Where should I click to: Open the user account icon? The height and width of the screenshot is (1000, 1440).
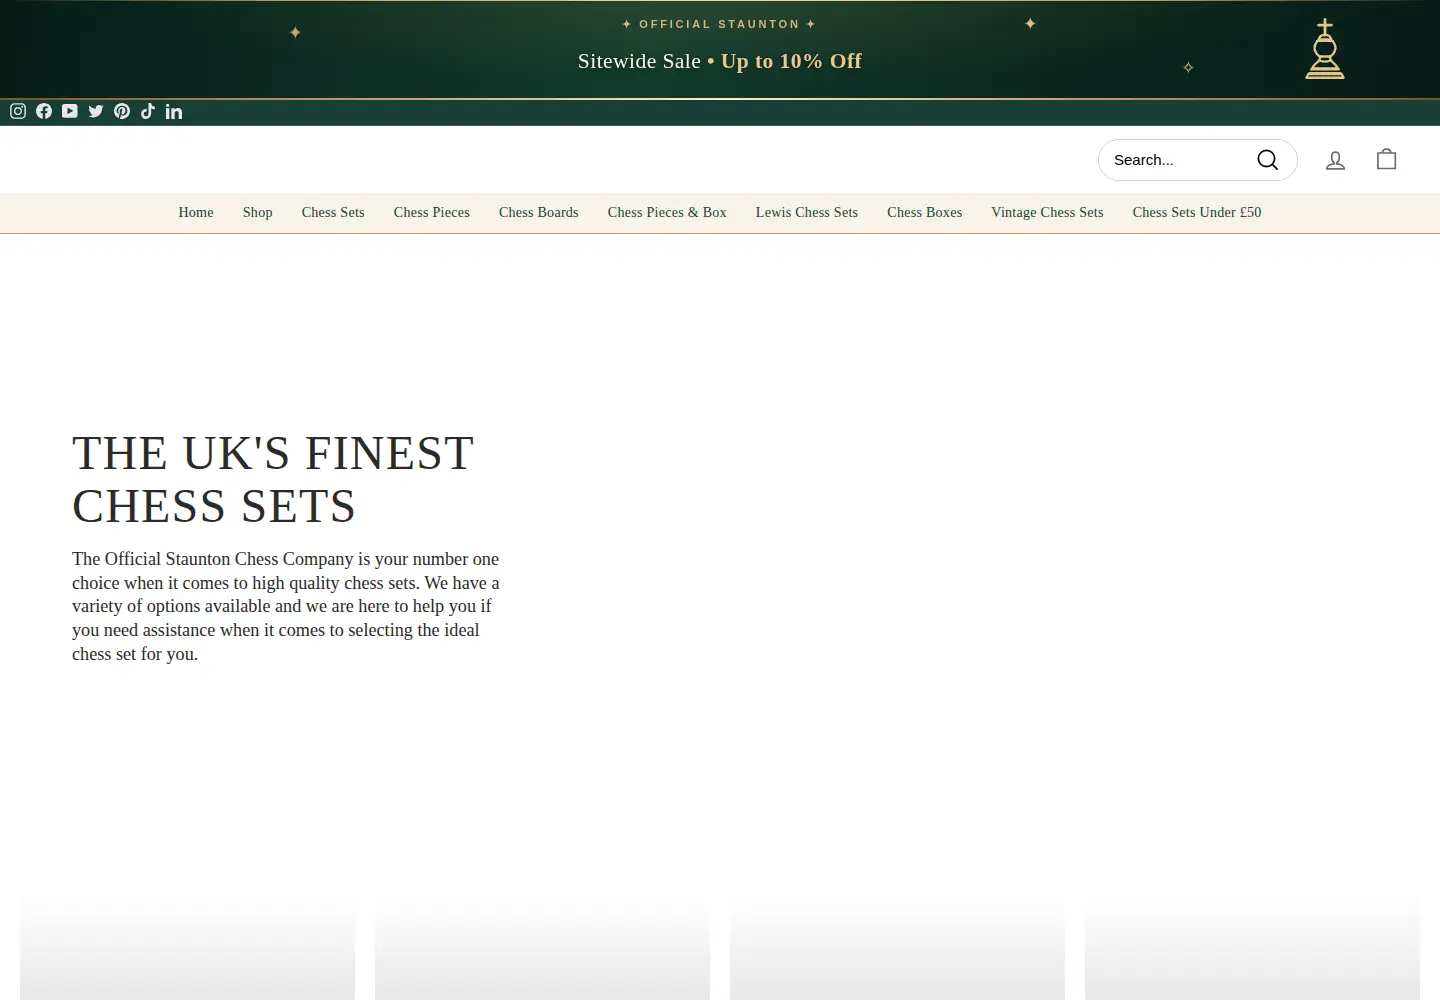[1335, 160]
